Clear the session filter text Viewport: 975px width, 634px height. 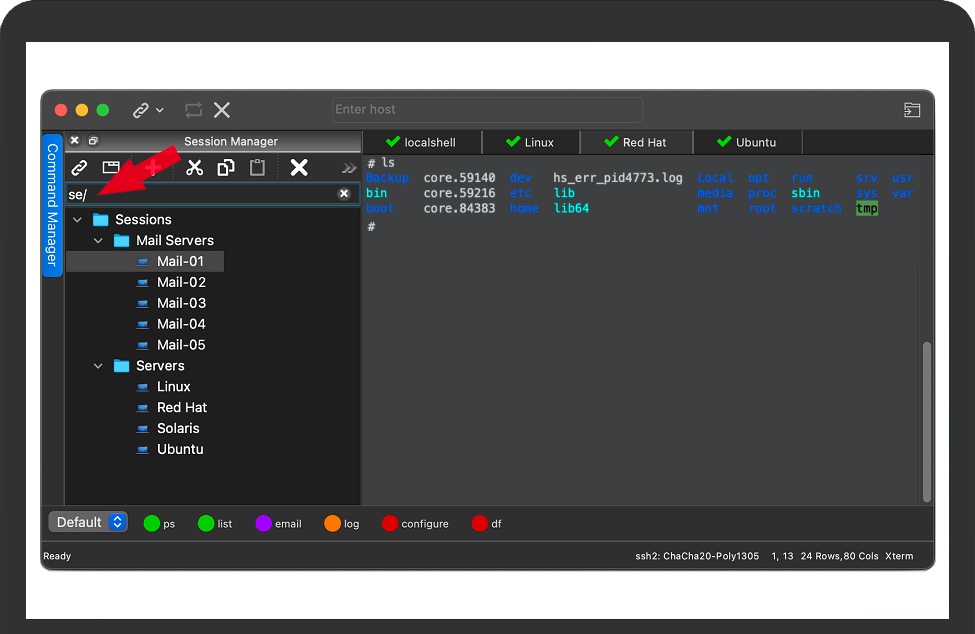tap(344, 194)
